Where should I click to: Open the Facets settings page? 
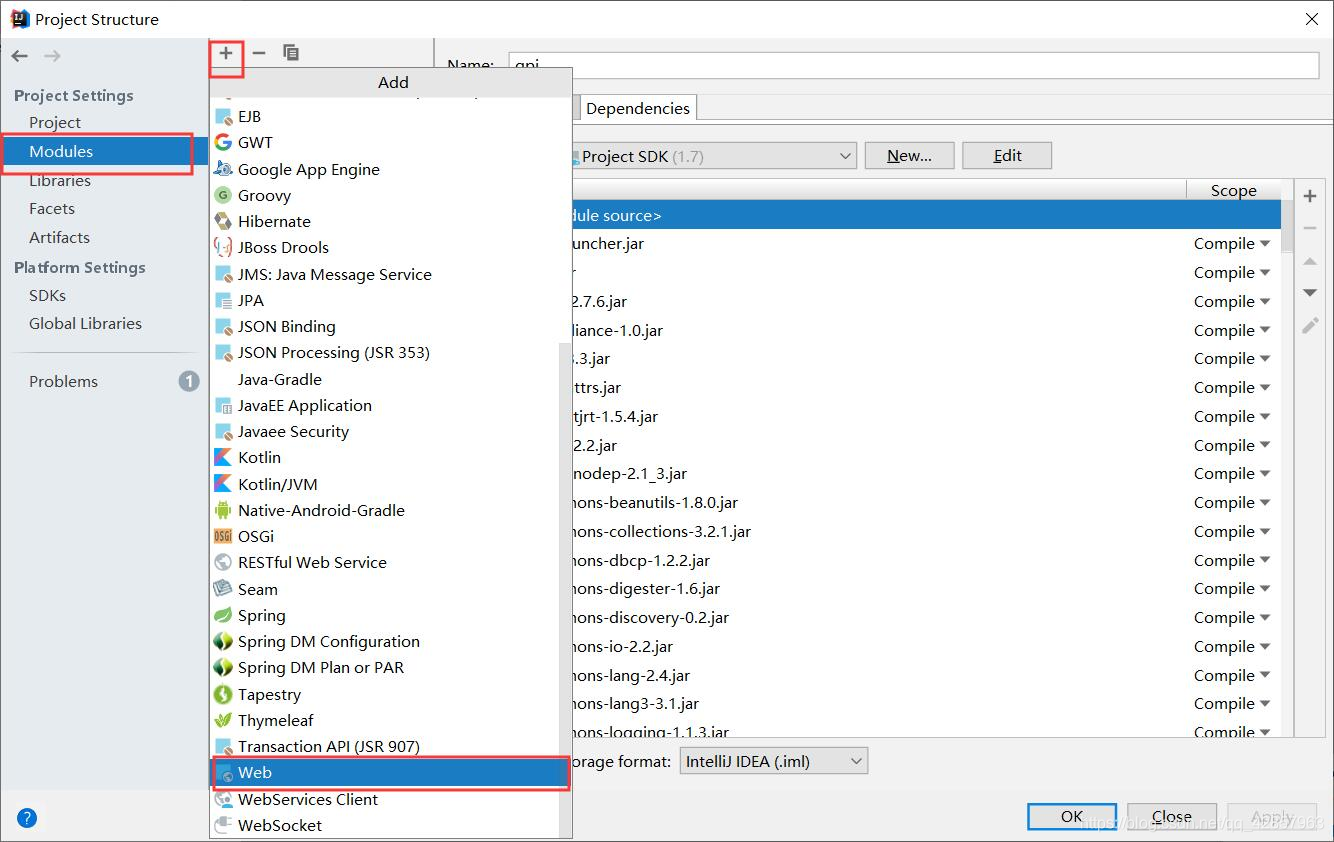[x=52, y=208]
